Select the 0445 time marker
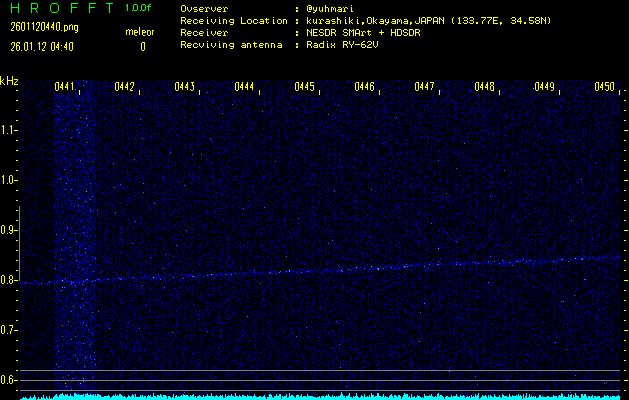Viewport: 629px width, 400px height. click(304, 87)
